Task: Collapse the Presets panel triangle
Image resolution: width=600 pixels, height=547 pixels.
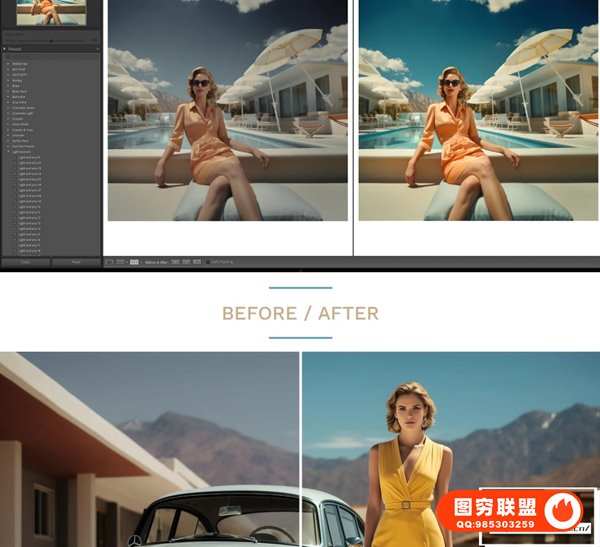Action: (x=4, y=48)
